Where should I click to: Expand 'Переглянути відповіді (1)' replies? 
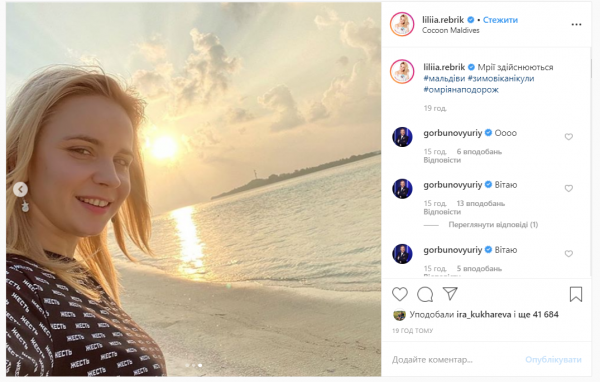493,225
